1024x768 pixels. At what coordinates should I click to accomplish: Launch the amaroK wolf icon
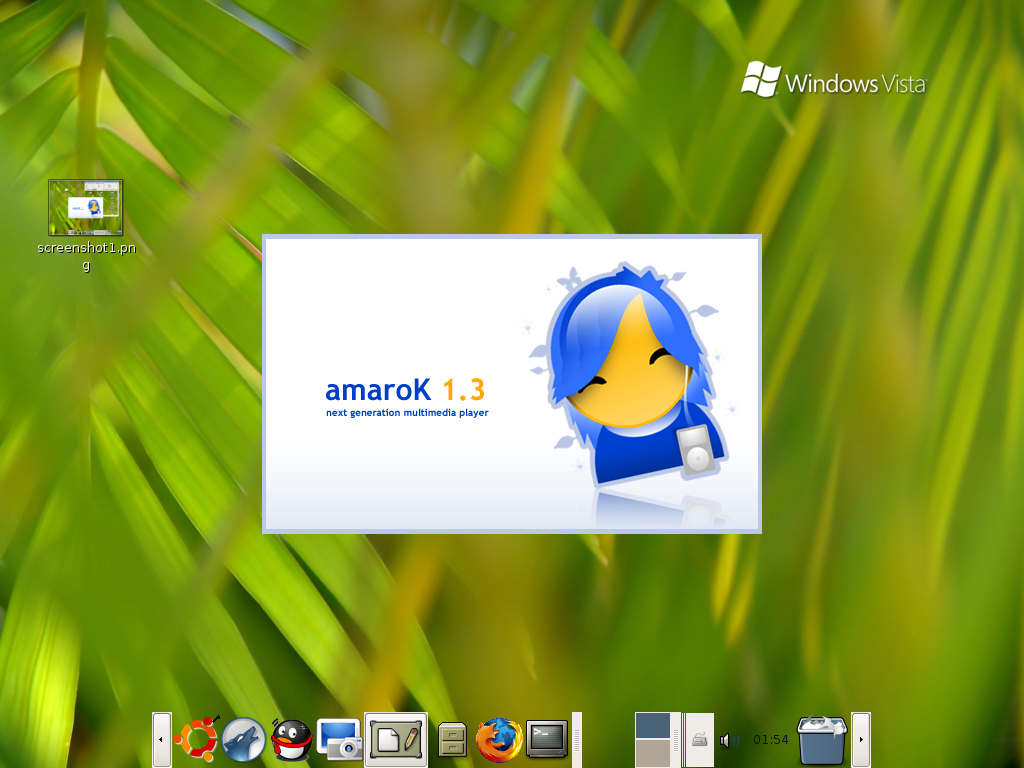tap(244, 739)
